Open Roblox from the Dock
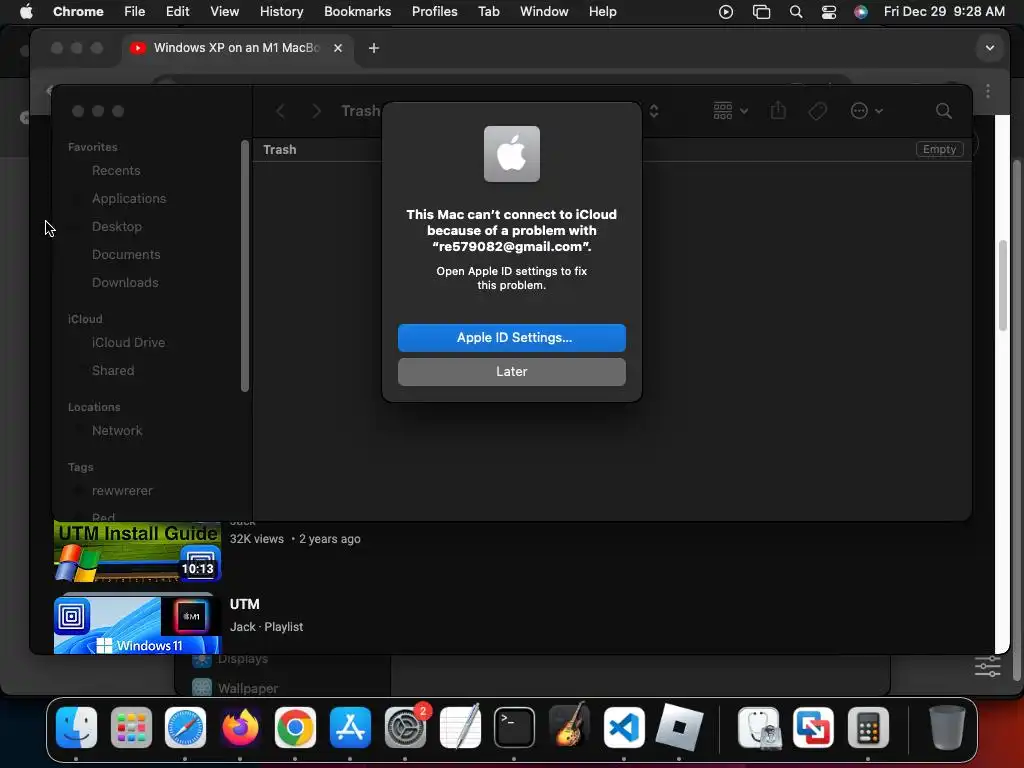 pyautogui.click(x=679, y=727)
